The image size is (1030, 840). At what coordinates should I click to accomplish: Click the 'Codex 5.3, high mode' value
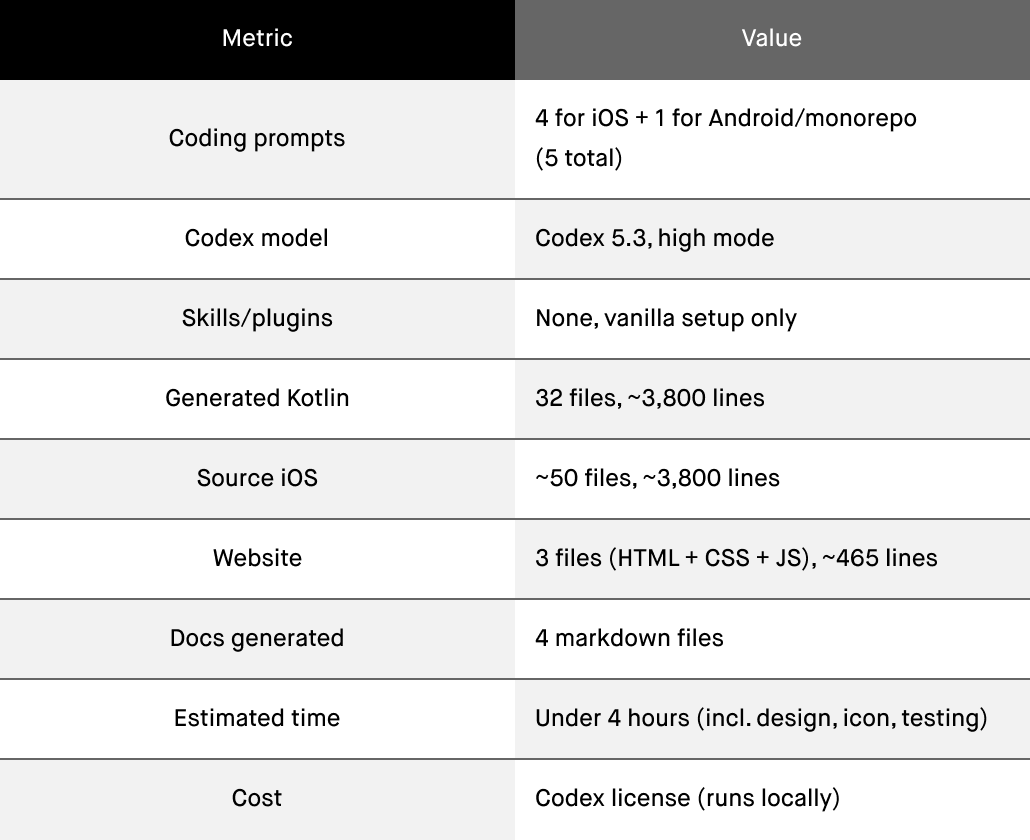(x=654, y=238)
